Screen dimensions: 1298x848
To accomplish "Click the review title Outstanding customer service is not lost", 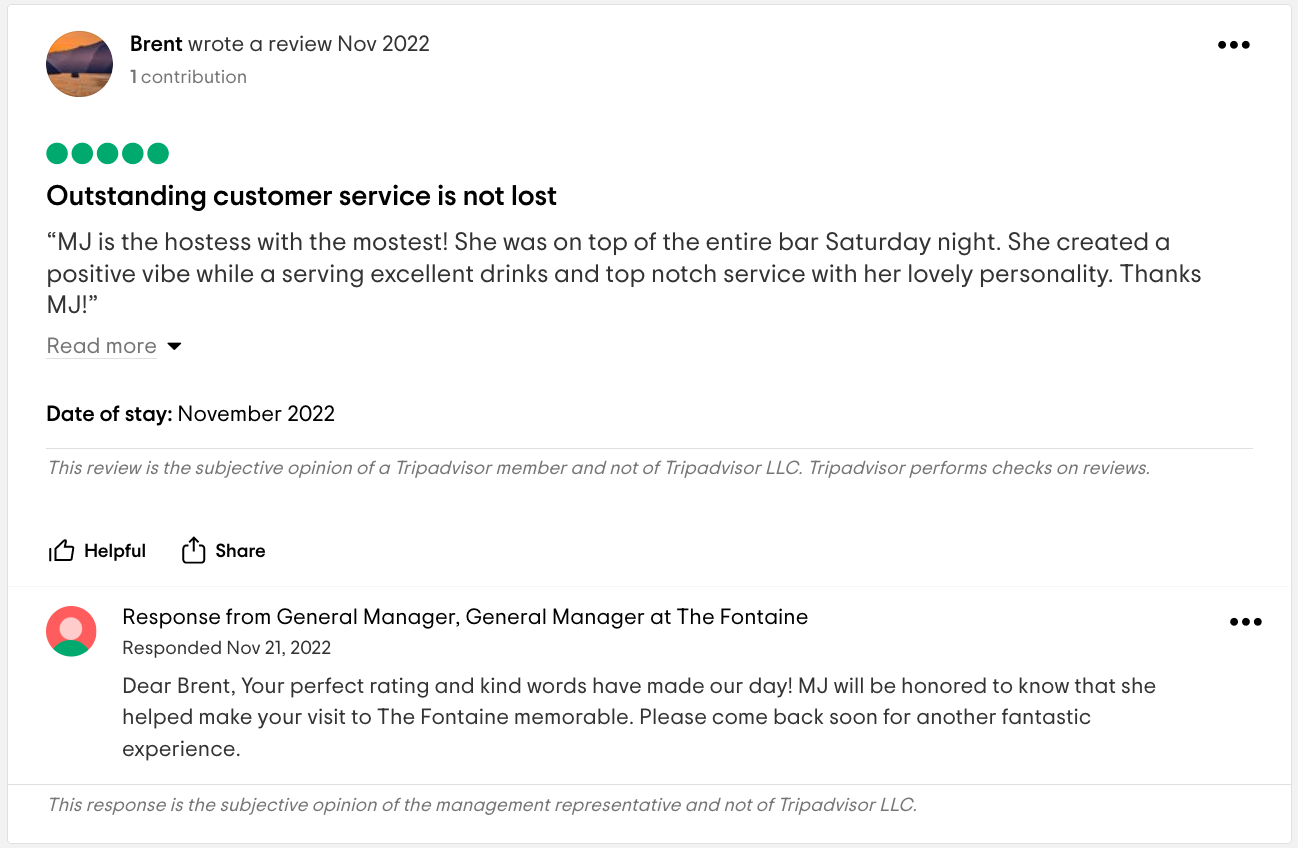I will point(301,196).
